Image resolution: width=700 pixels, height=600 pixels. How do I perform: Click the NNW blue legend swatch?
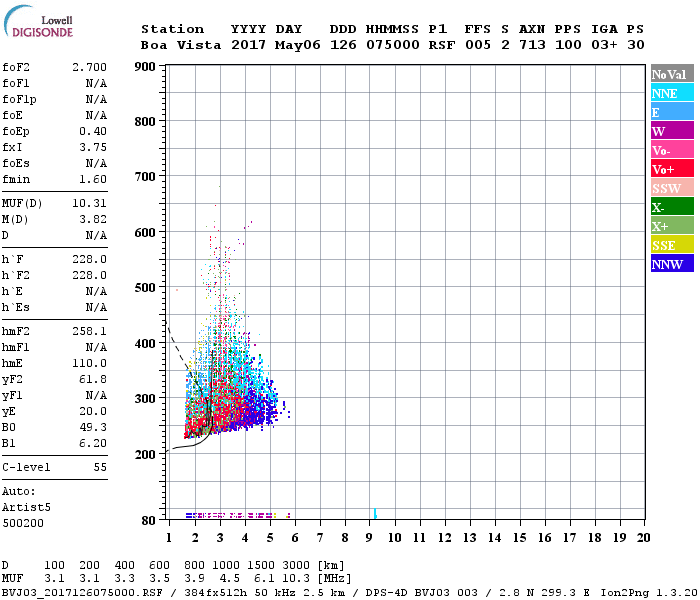(672, 264)
